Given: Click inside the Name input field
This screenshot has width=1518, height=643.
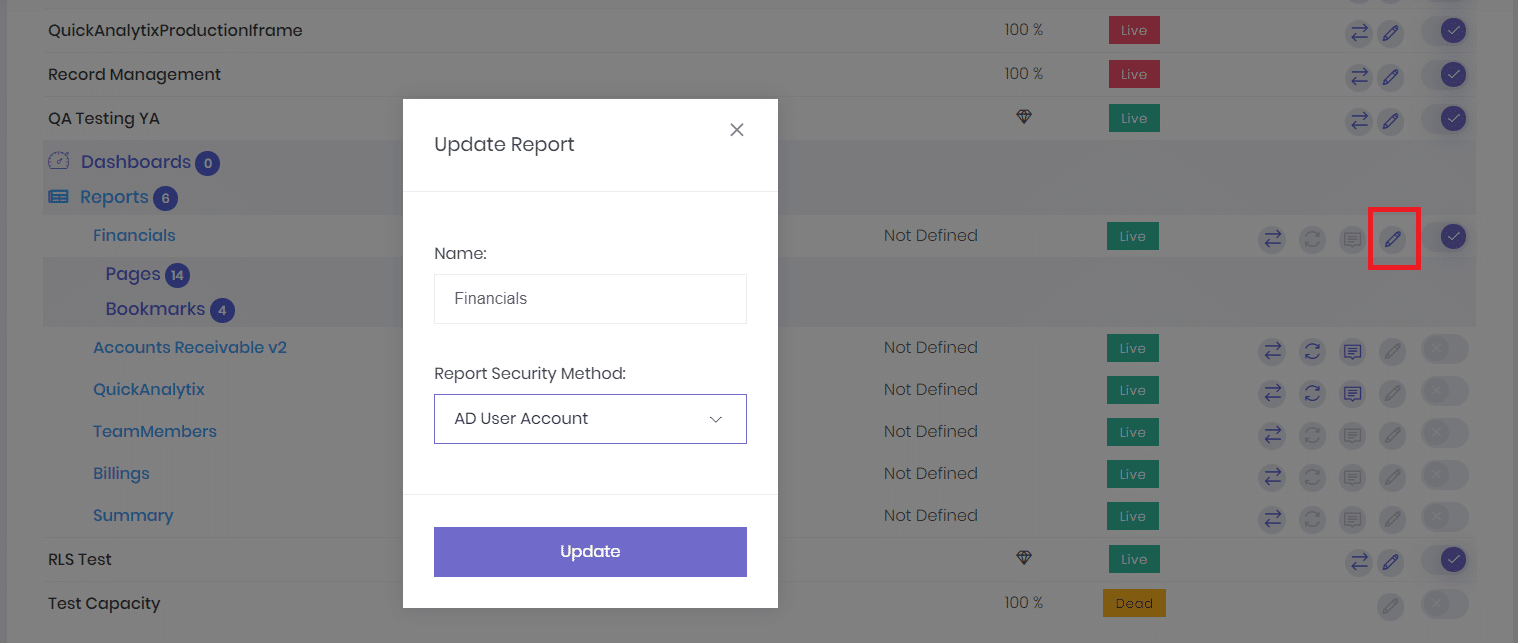Looking at the screenshot, I should 590,298.
